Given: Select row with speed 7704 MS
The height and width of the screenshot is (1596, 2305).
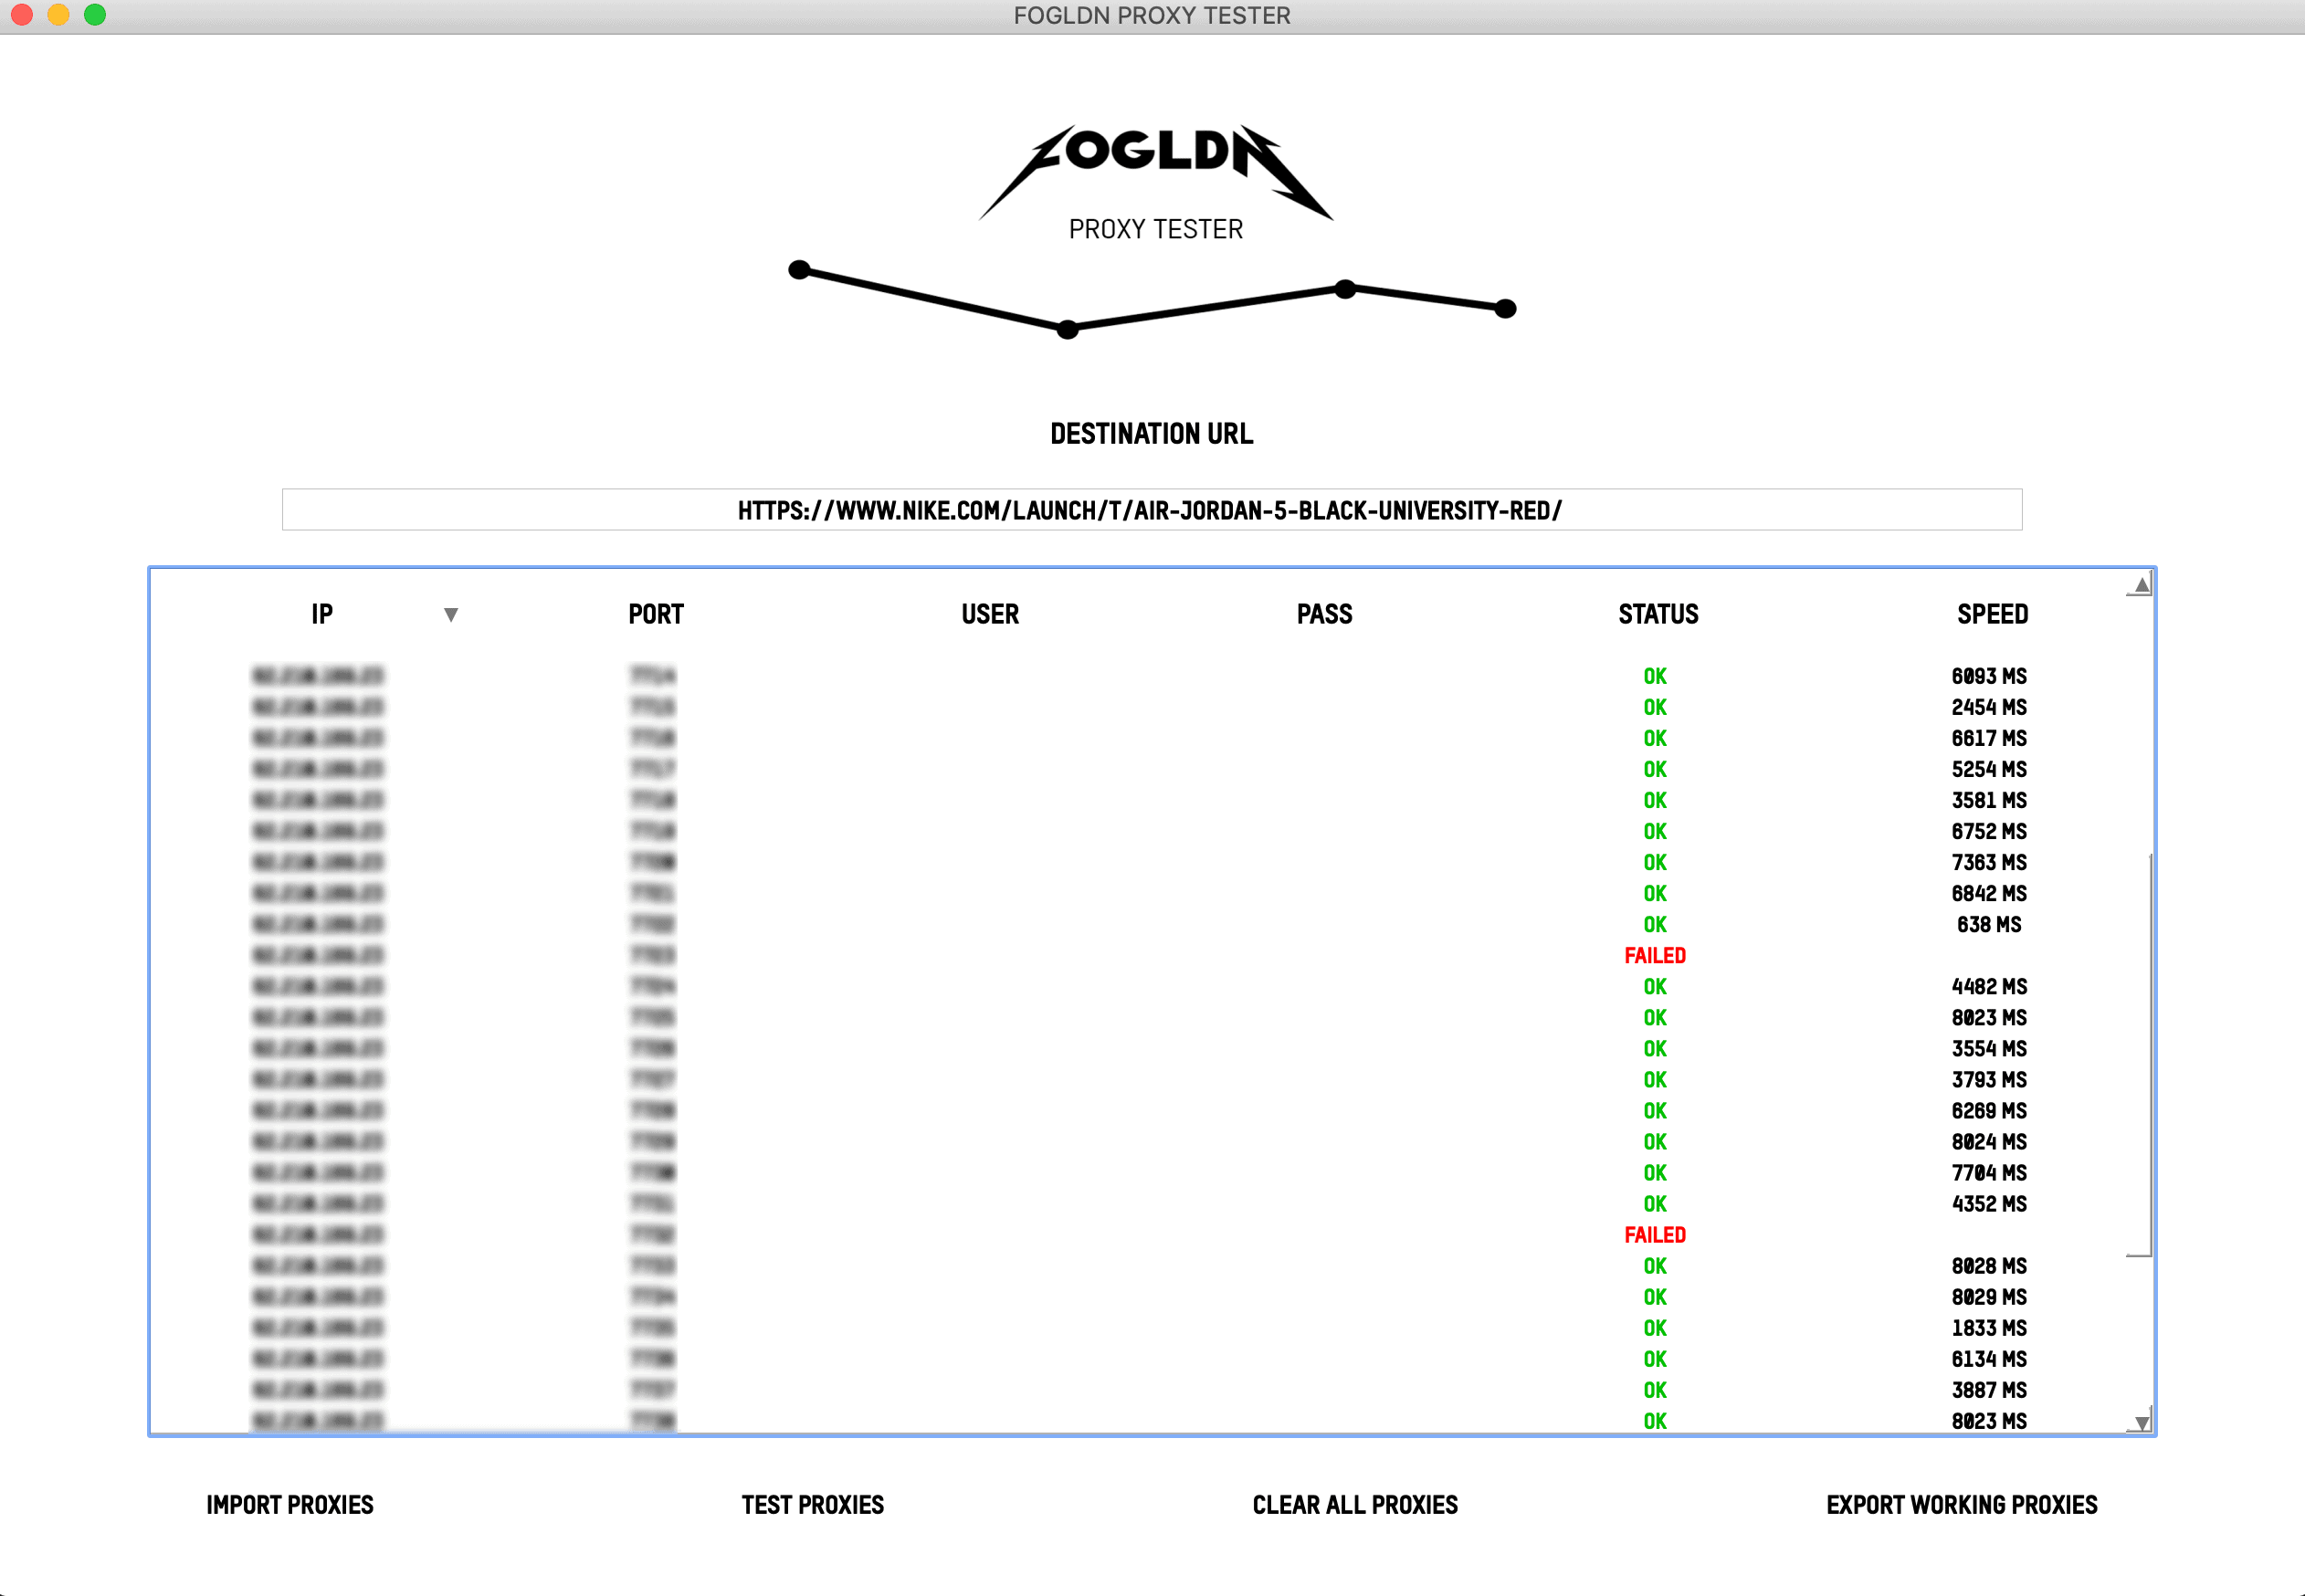Looking at the screenshot, I should click(1140, 1173).
